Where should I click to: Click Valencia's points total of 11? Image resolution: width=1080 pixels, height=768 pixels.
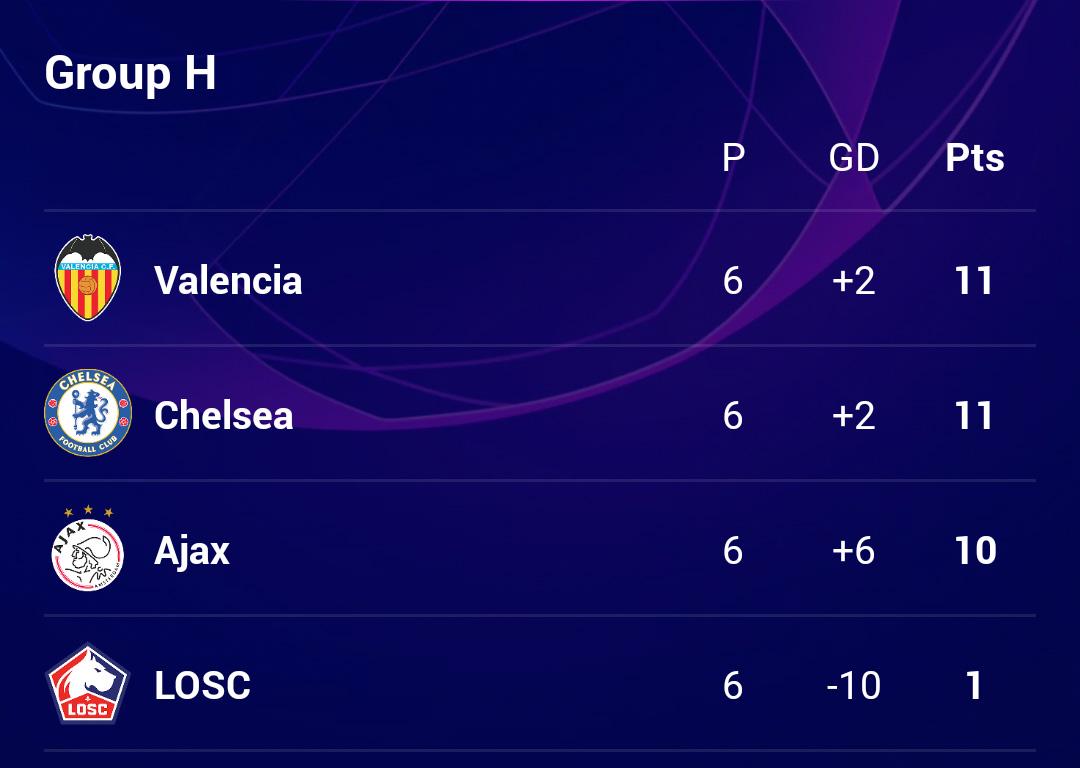[x=974, y=281]
